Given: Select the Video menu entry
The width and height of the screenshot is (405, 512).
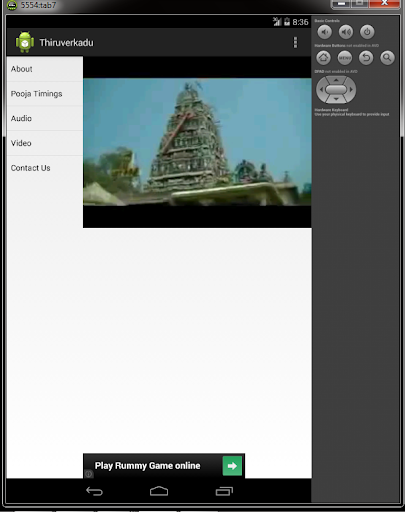Looking at the screenshot, I should 45,143.
